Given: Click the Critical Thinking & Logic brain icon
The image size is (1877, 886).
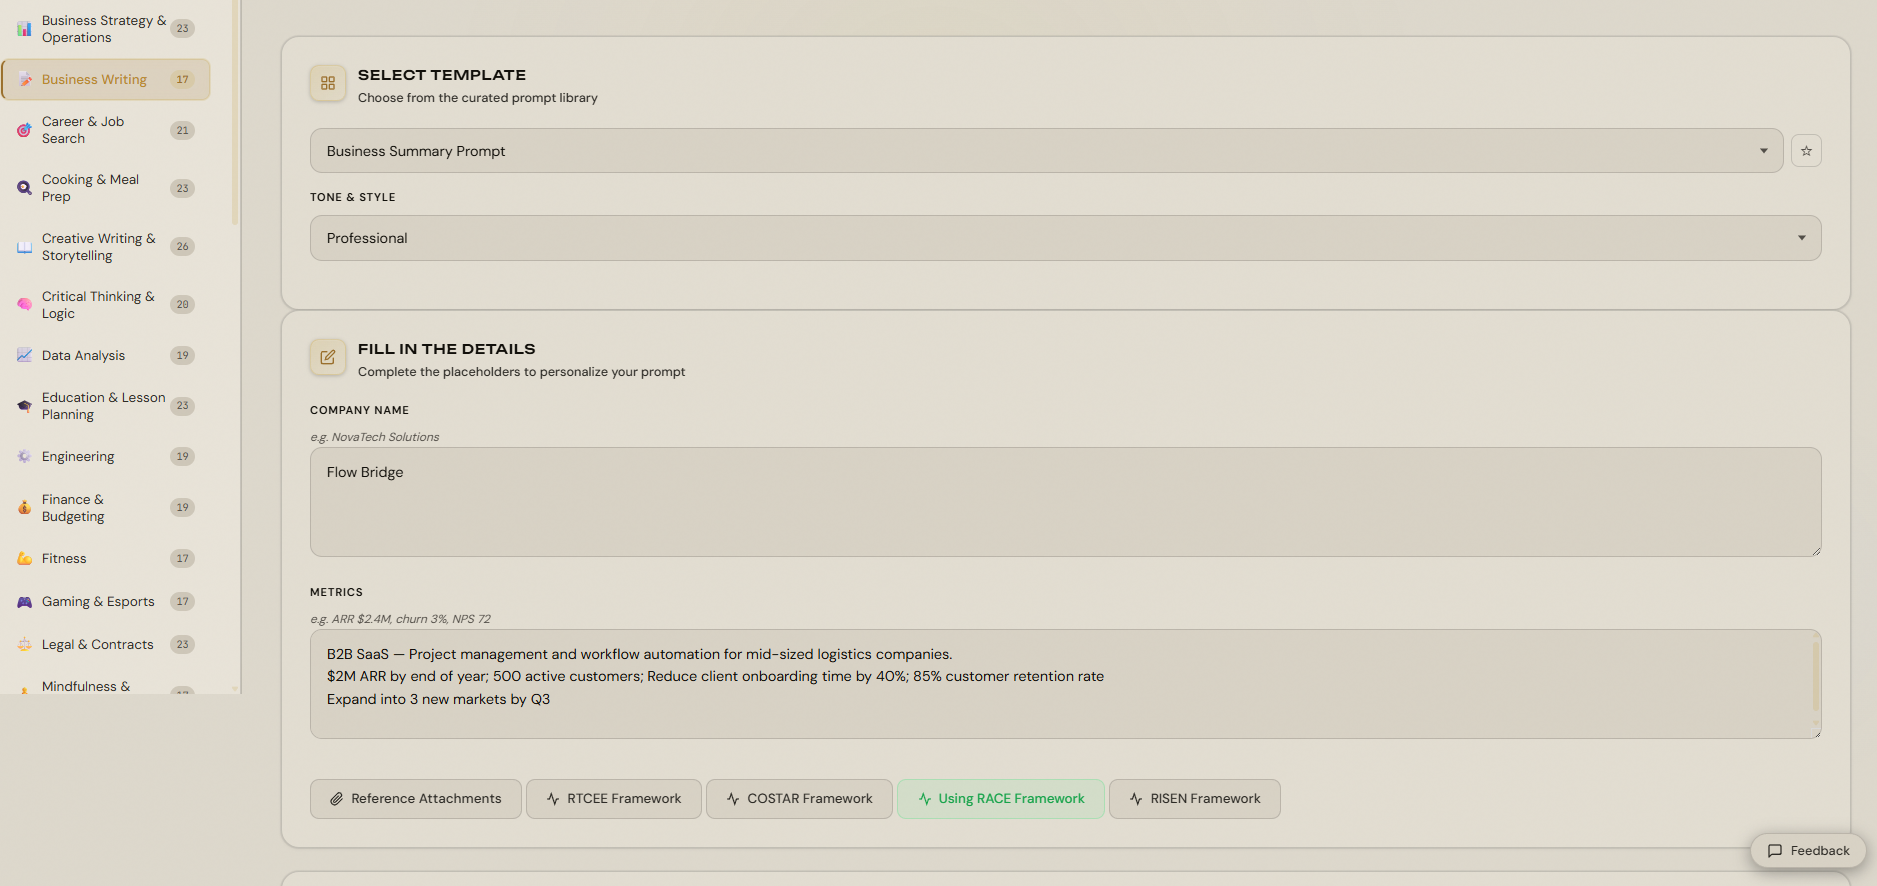Looking at the screenshot, I should [24, 305].
